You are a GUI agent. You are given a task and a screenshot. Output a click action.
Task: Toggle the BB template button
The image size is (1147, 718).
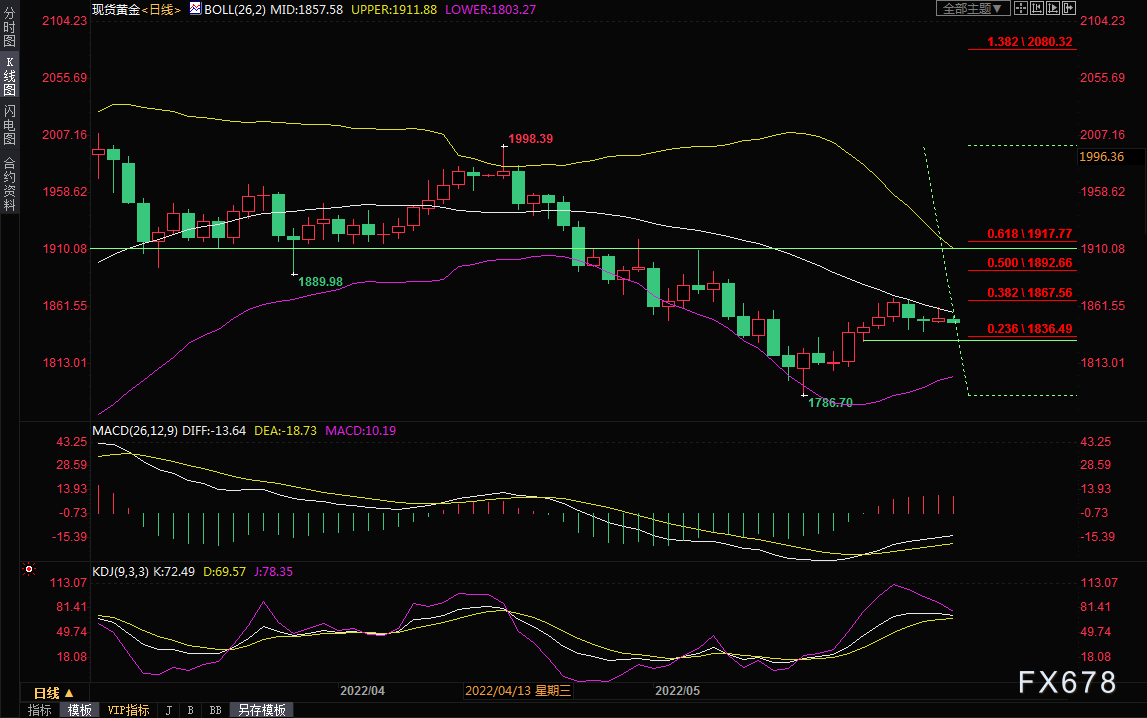(215, 710)
